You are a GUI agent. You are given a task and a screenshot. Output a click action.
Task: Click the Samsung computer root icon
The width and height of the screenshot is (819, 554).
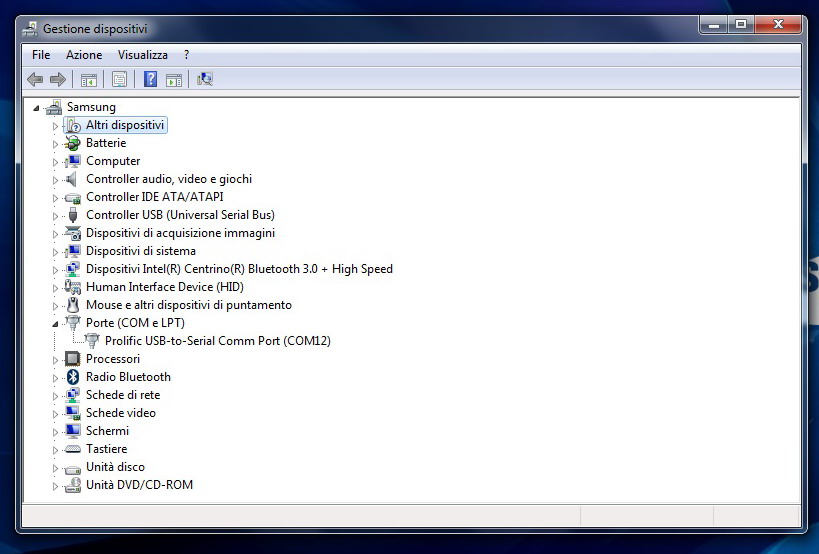click(x=54, y=108)
